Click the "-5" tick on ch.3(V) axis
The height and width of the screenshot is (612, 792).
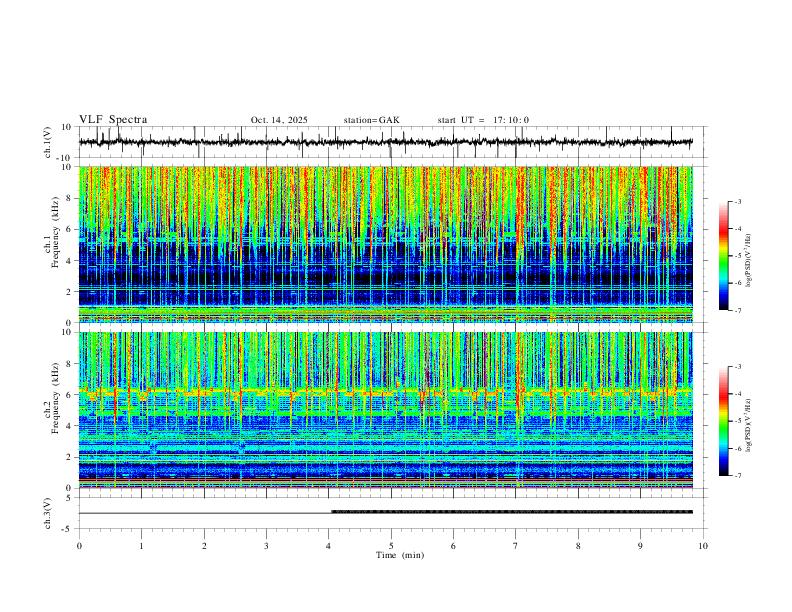coord(67,529)
